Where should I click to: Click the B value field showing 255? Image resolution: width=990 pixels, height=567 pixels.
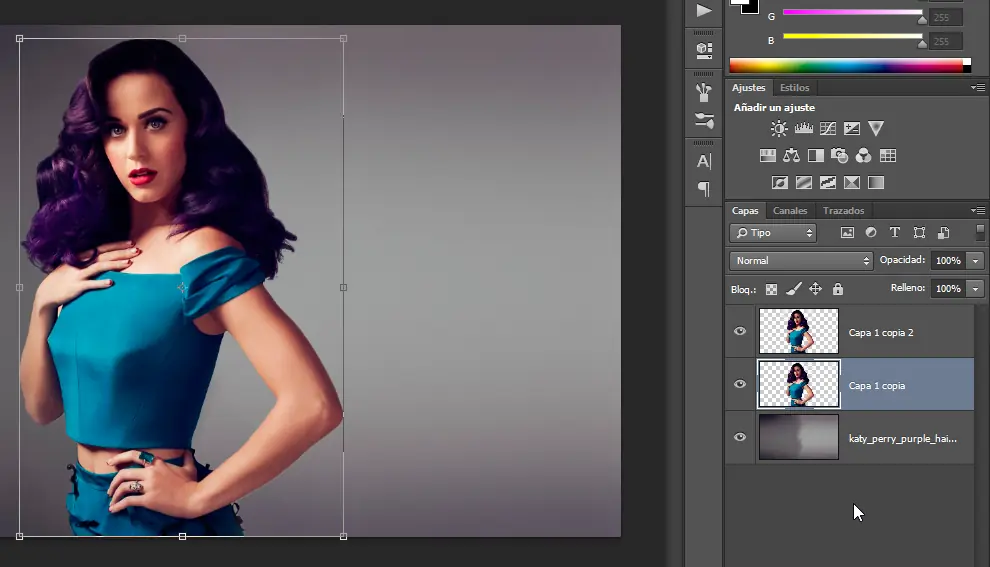[945, 42]
